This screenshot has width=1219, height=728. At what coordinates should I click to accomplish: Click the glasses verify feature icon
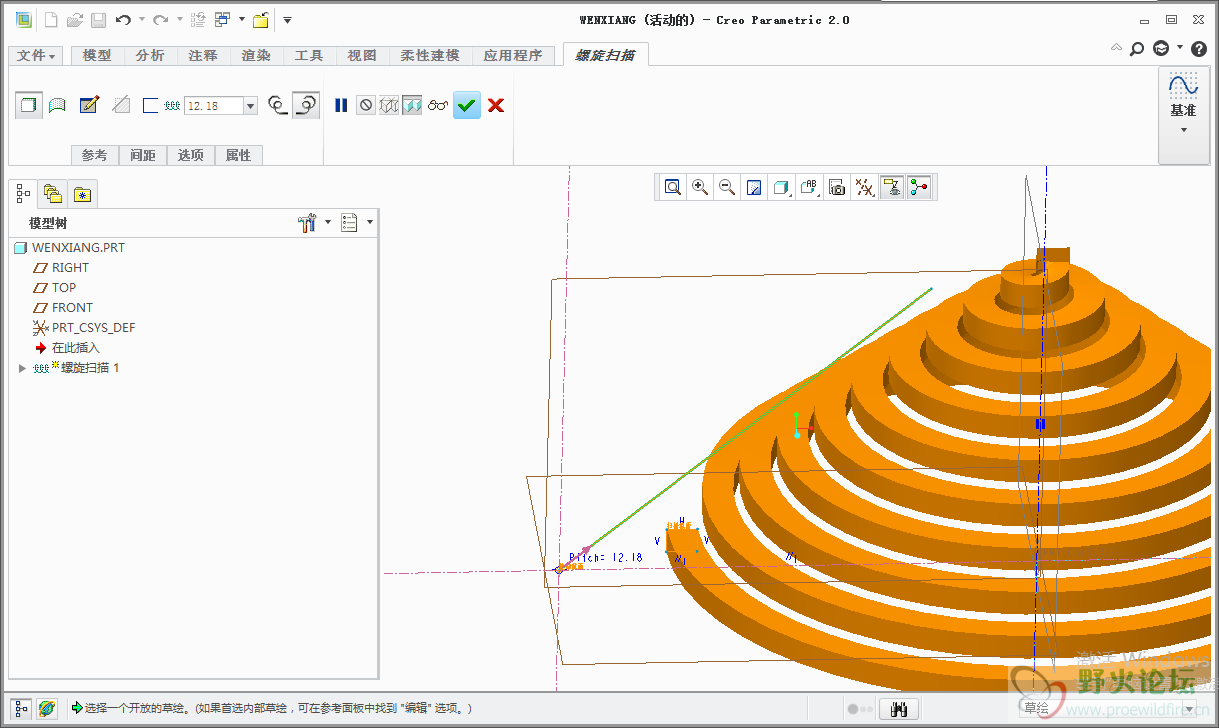pos(437,105)
